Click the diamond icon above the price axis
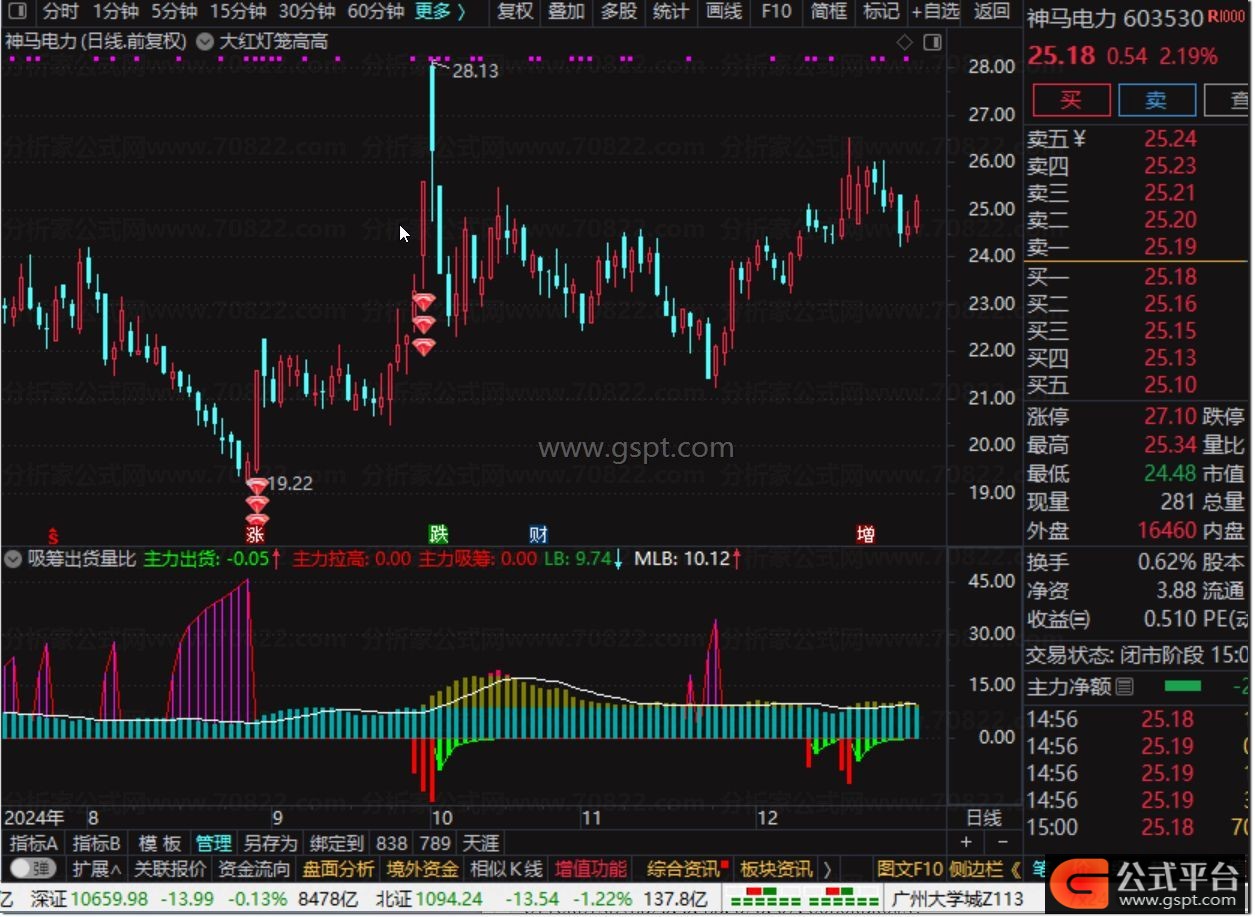1255x917 pixels. (x=904, y=42)
